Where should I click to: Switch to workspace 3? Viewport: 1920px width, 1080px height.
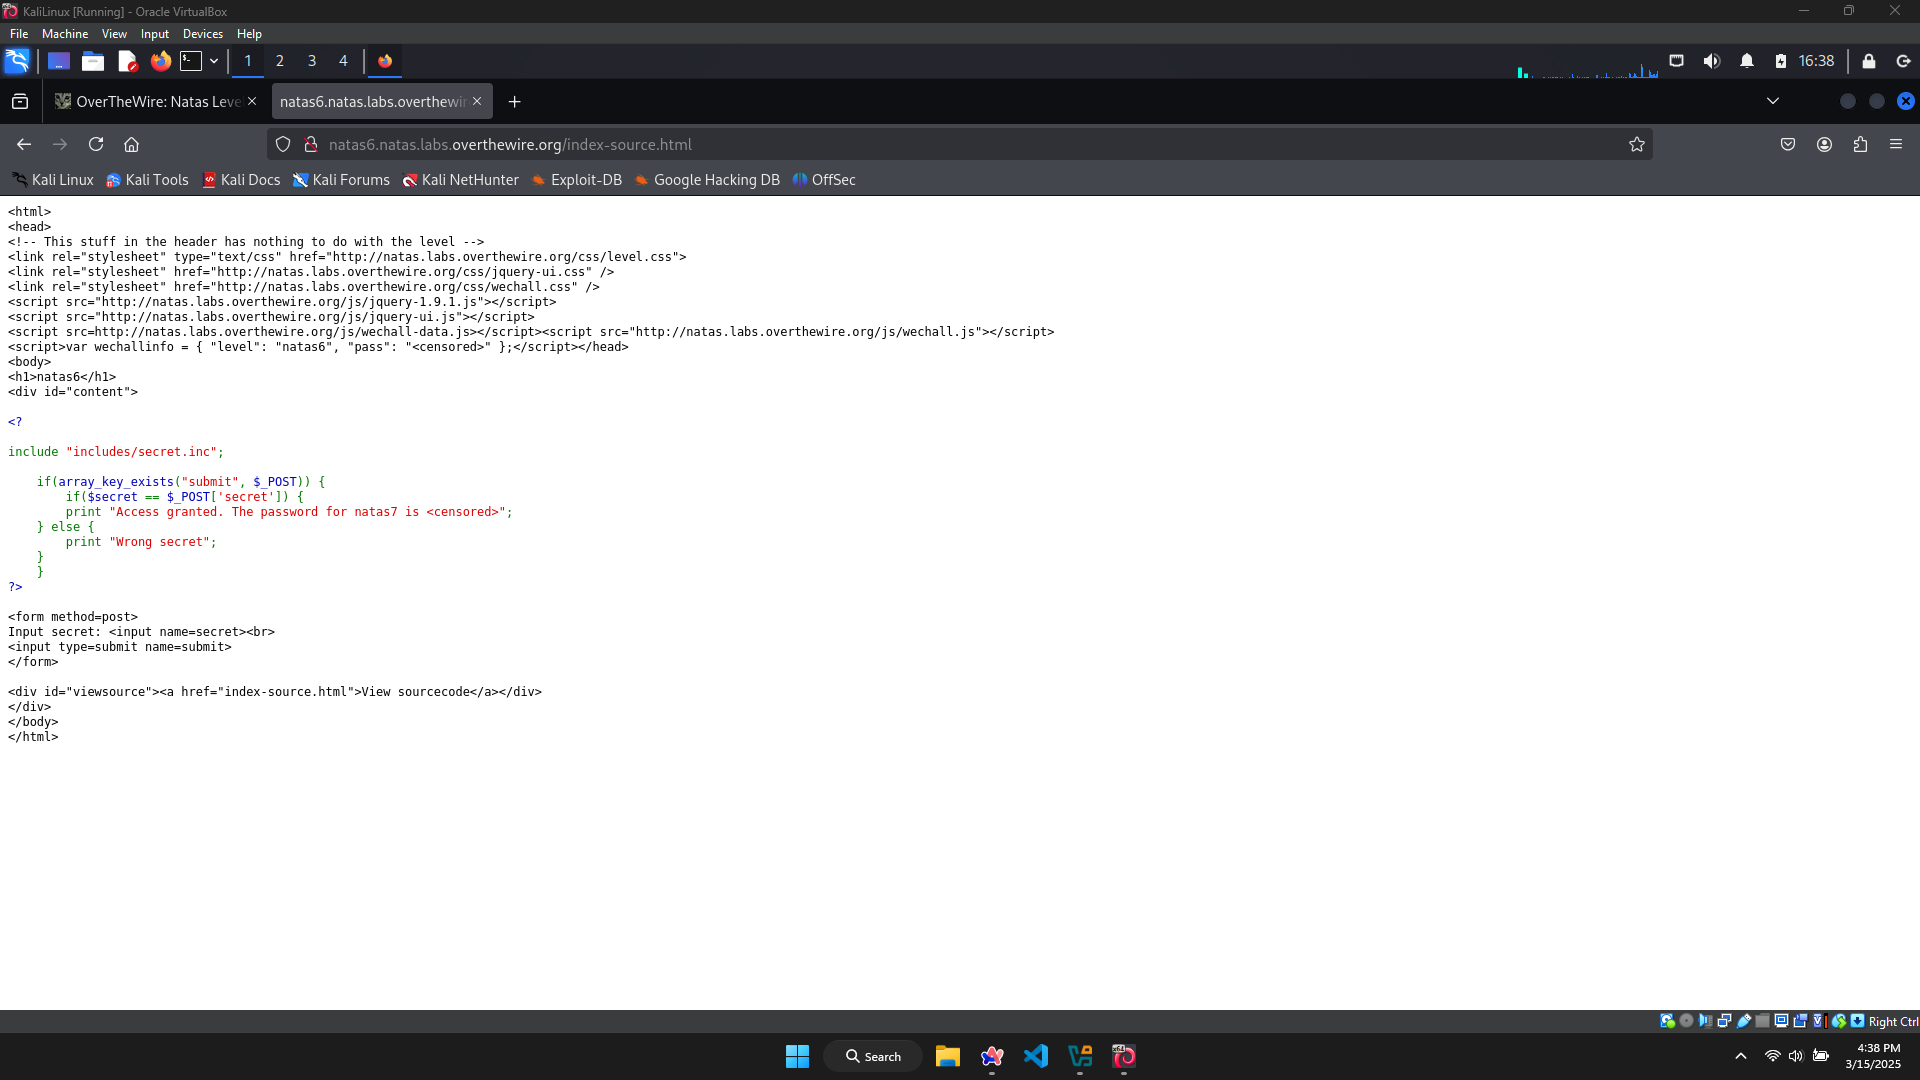[312, 61]
